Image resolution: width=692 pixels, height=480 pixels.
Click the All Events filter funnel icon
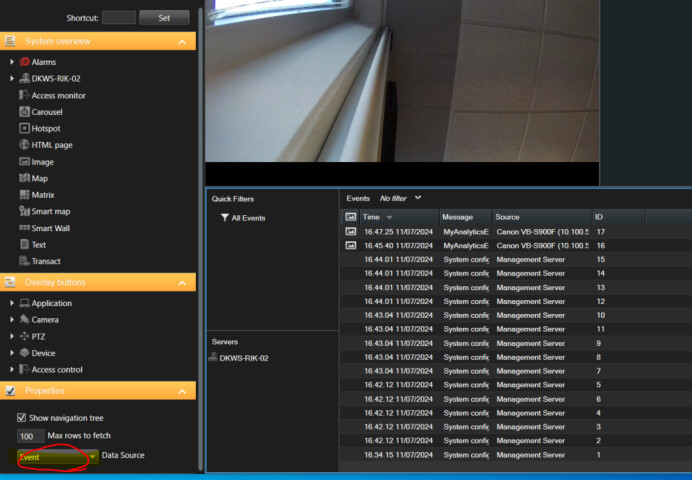[x=225, y=218]
